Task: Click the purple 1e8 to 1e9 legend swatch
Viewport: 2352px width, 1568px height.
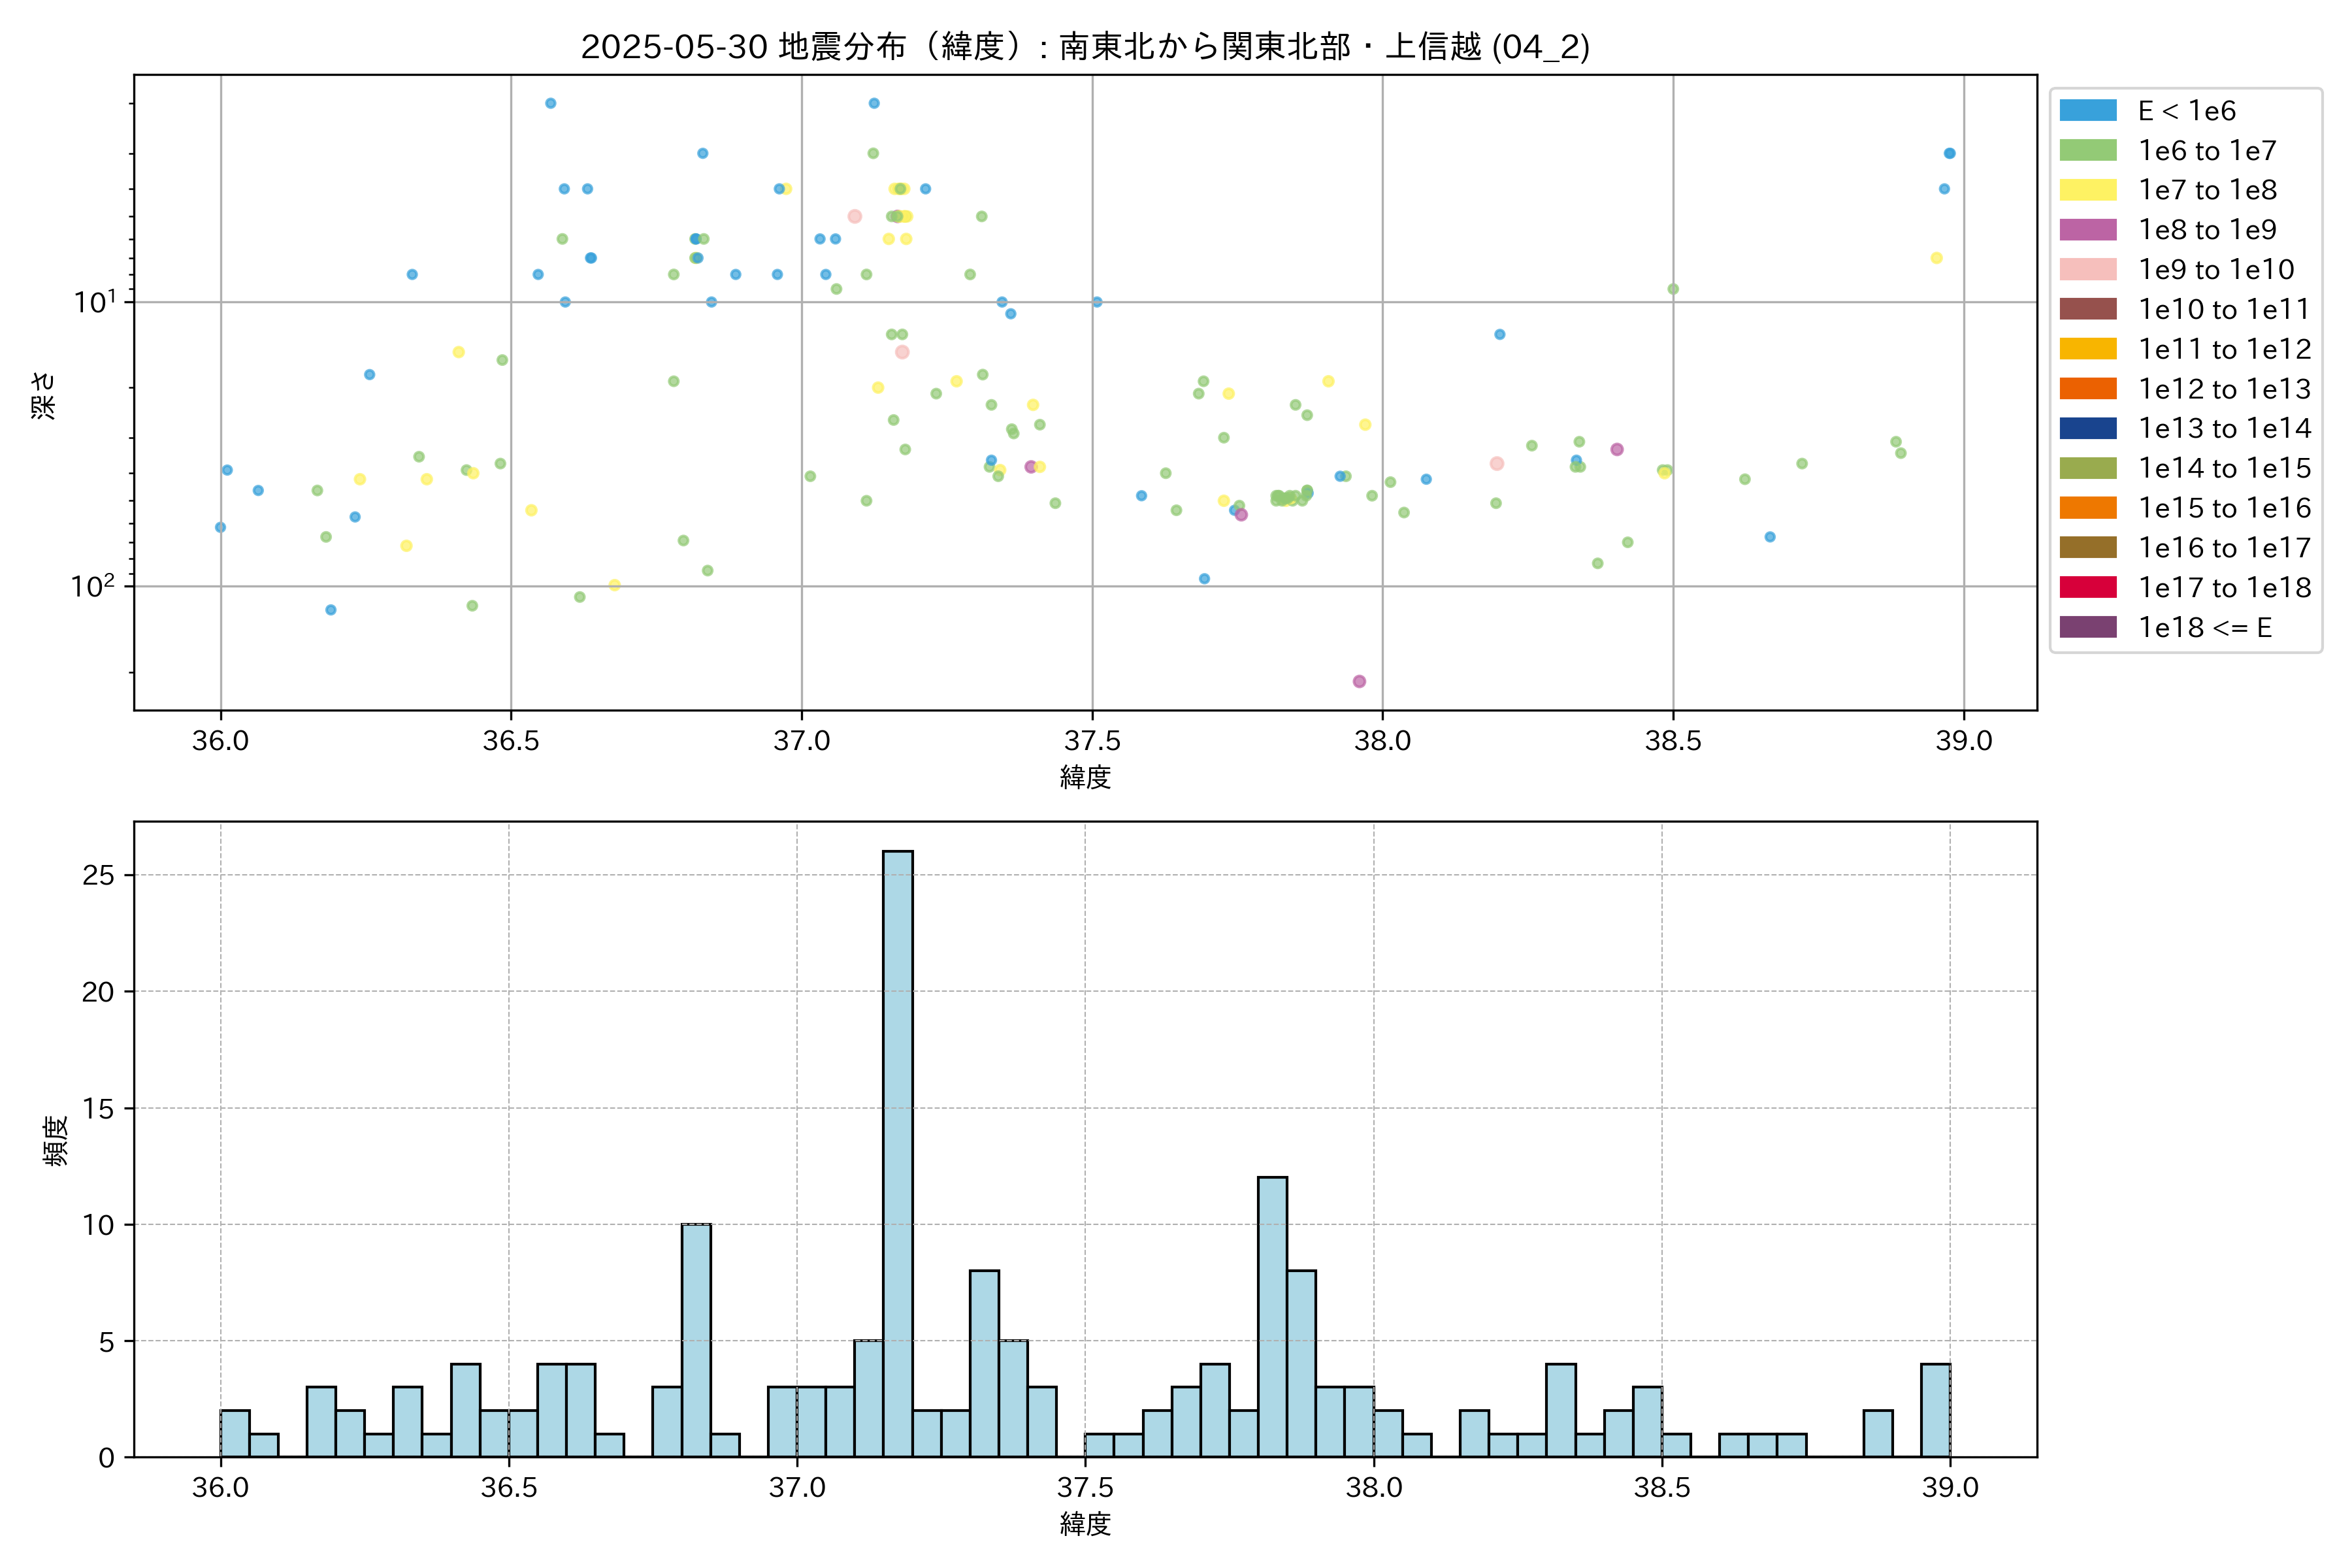Action: pyautogui.click(x=2088, y=230)
